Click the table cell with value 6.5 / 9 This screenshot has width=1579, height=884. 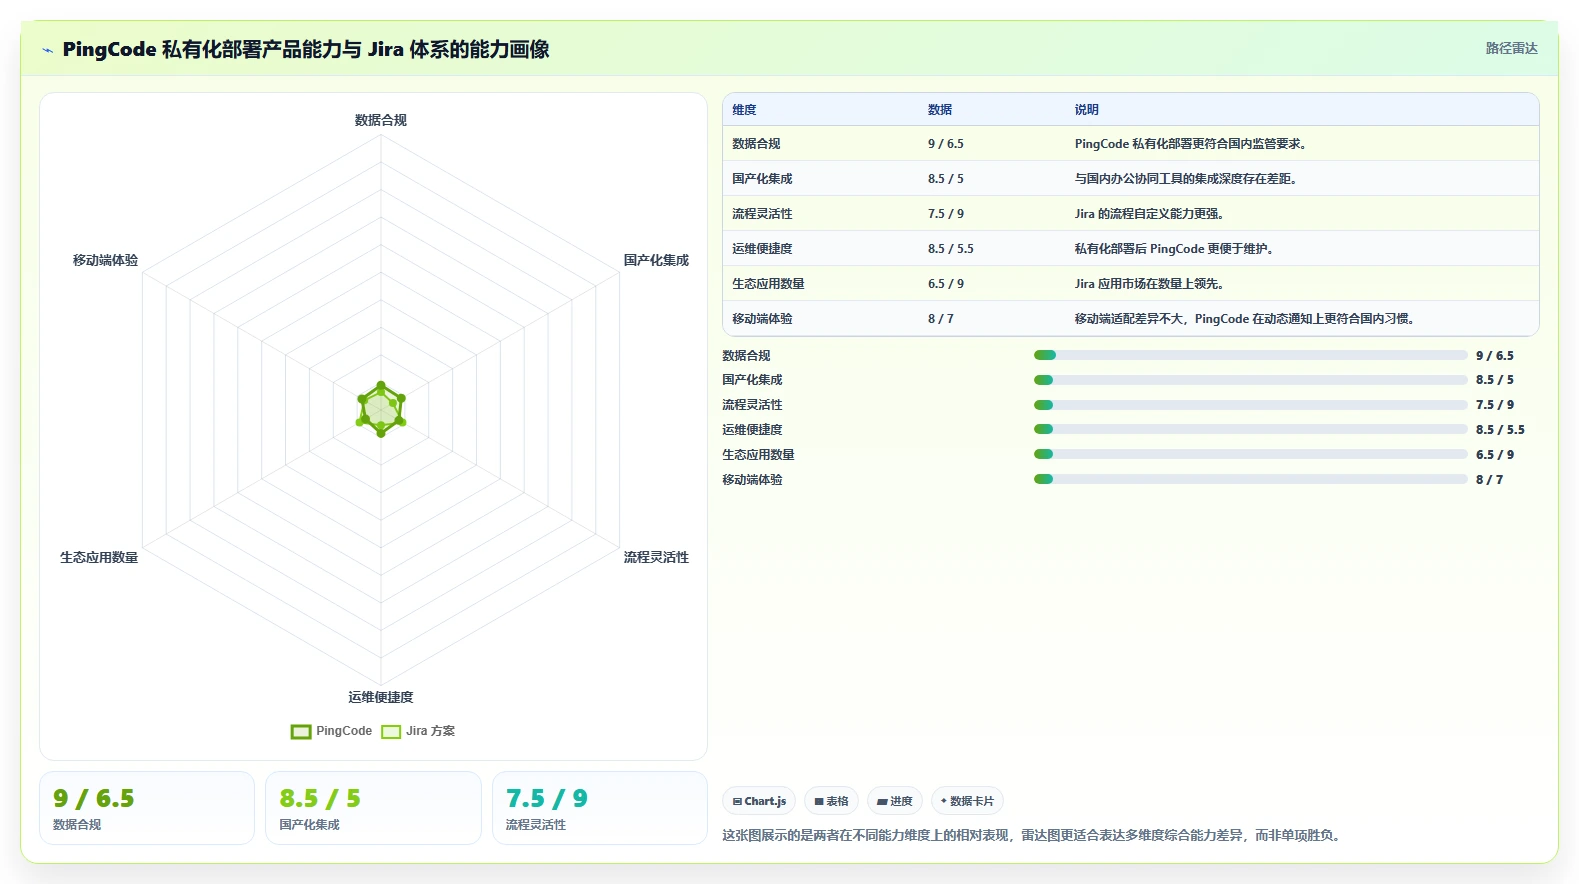click(x=946, y=284)
